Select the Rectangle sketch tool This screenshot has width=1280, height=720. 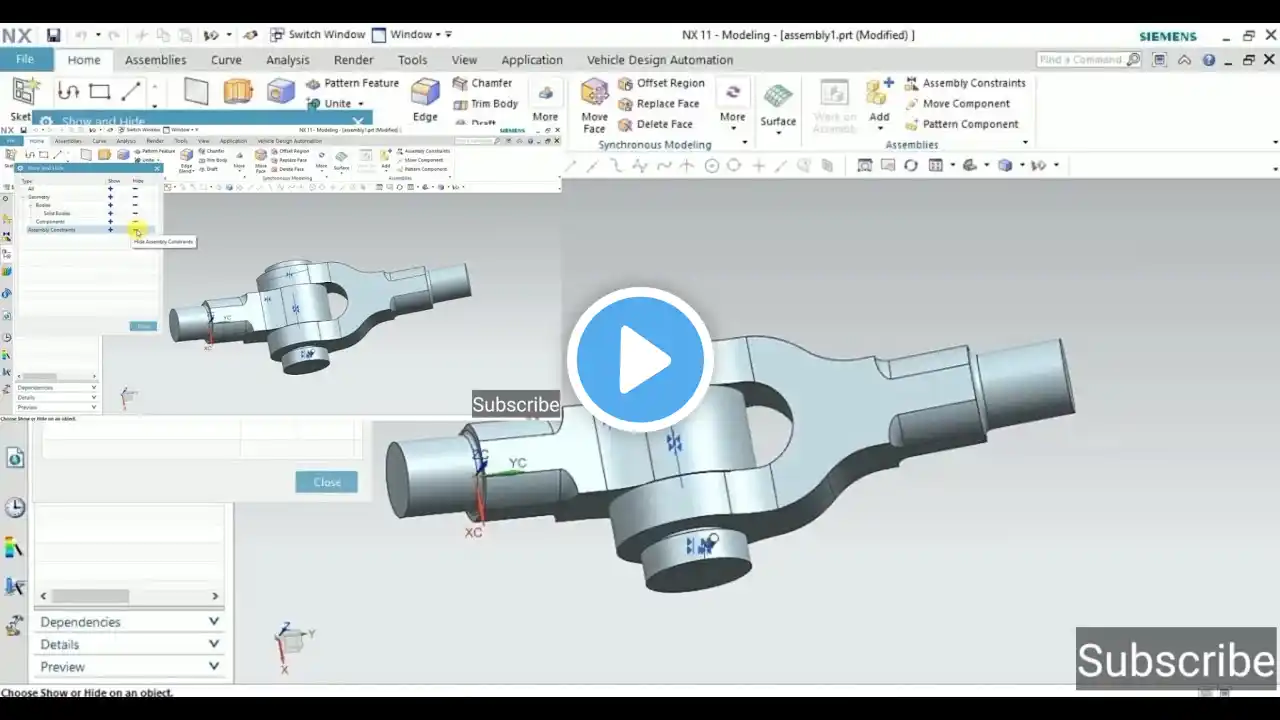(x=99, y=92)
